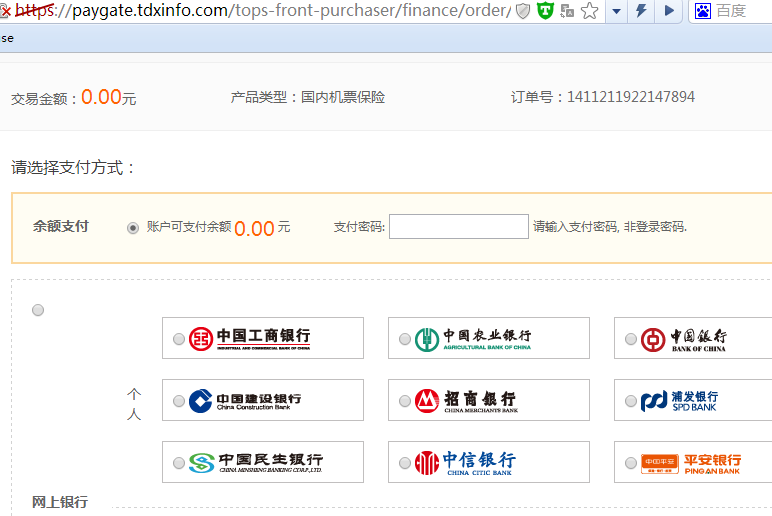Click the Ping An Bank logo
The width and height of the screenshot is (772, 516).
click(691, 463)
